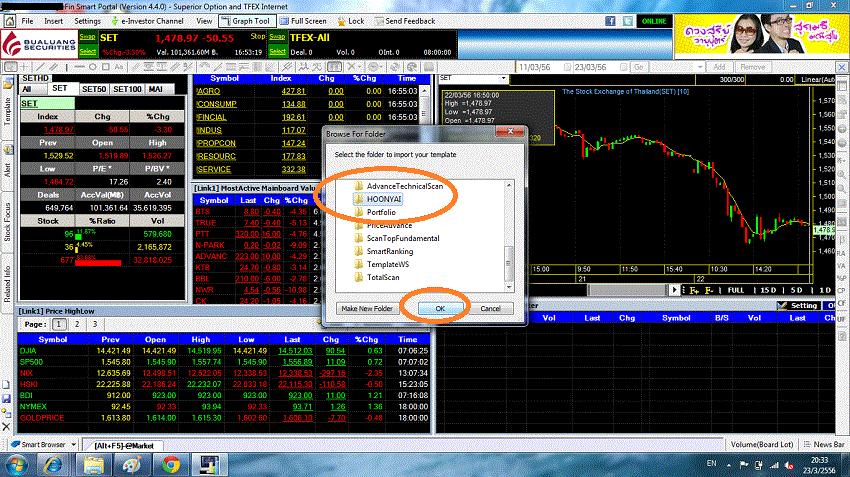Click the chart scroll right arrow

point(674,290)
